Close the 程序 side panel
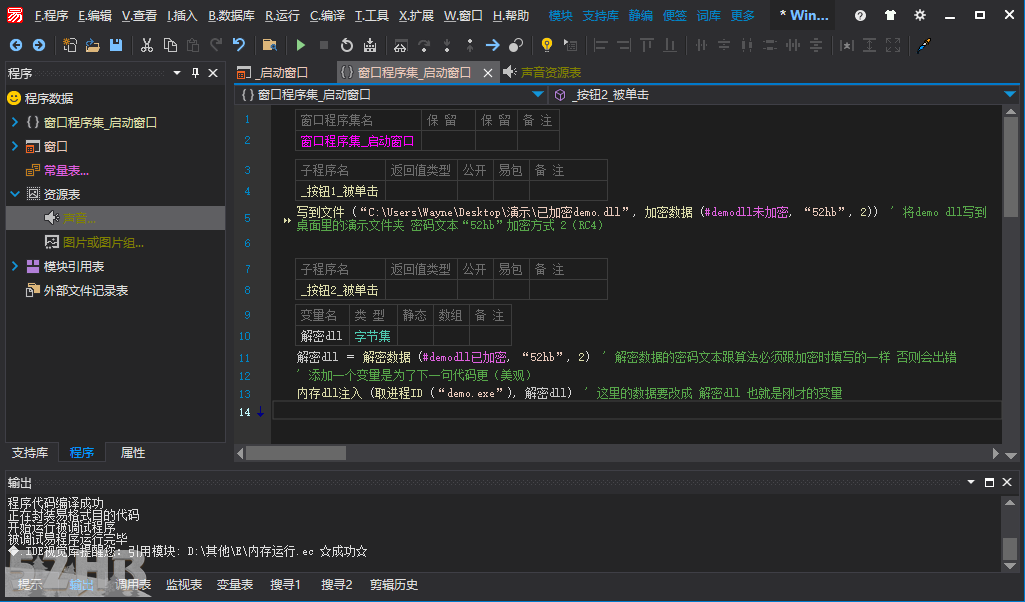 coord(212,73)
